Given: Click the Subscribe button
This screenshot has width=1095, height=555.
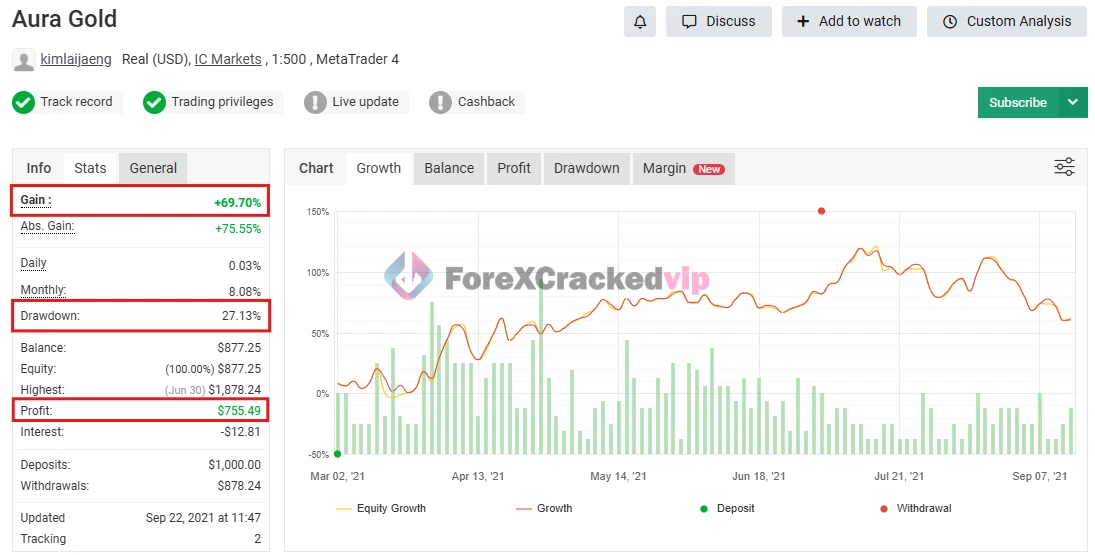Looking at the screenshot, I should [1018, 103].
